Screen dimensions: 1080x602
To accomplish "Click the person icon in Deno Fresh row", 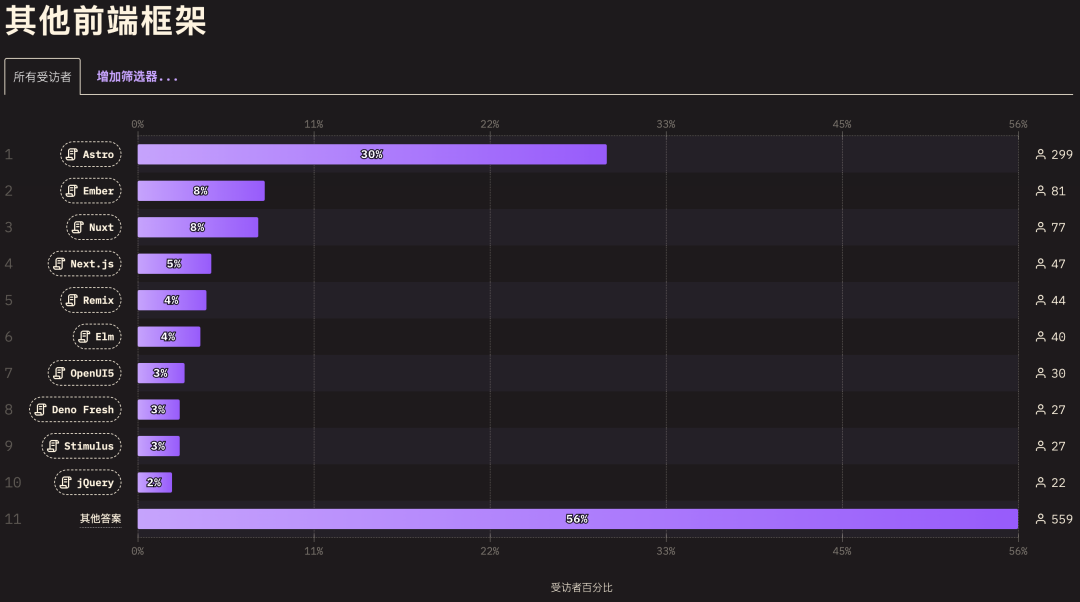I will pyautogui.click(x=1041, y=410).
